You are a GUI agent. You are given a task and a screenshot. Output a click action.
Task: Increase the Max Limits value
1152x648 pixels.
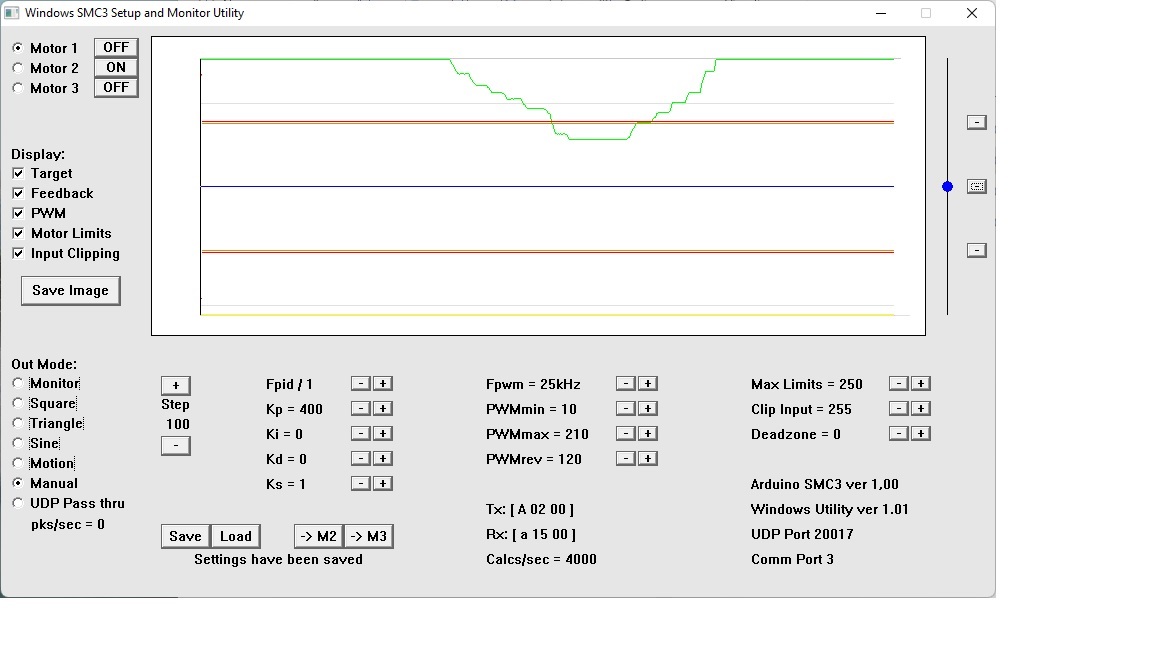click(921, 384)
